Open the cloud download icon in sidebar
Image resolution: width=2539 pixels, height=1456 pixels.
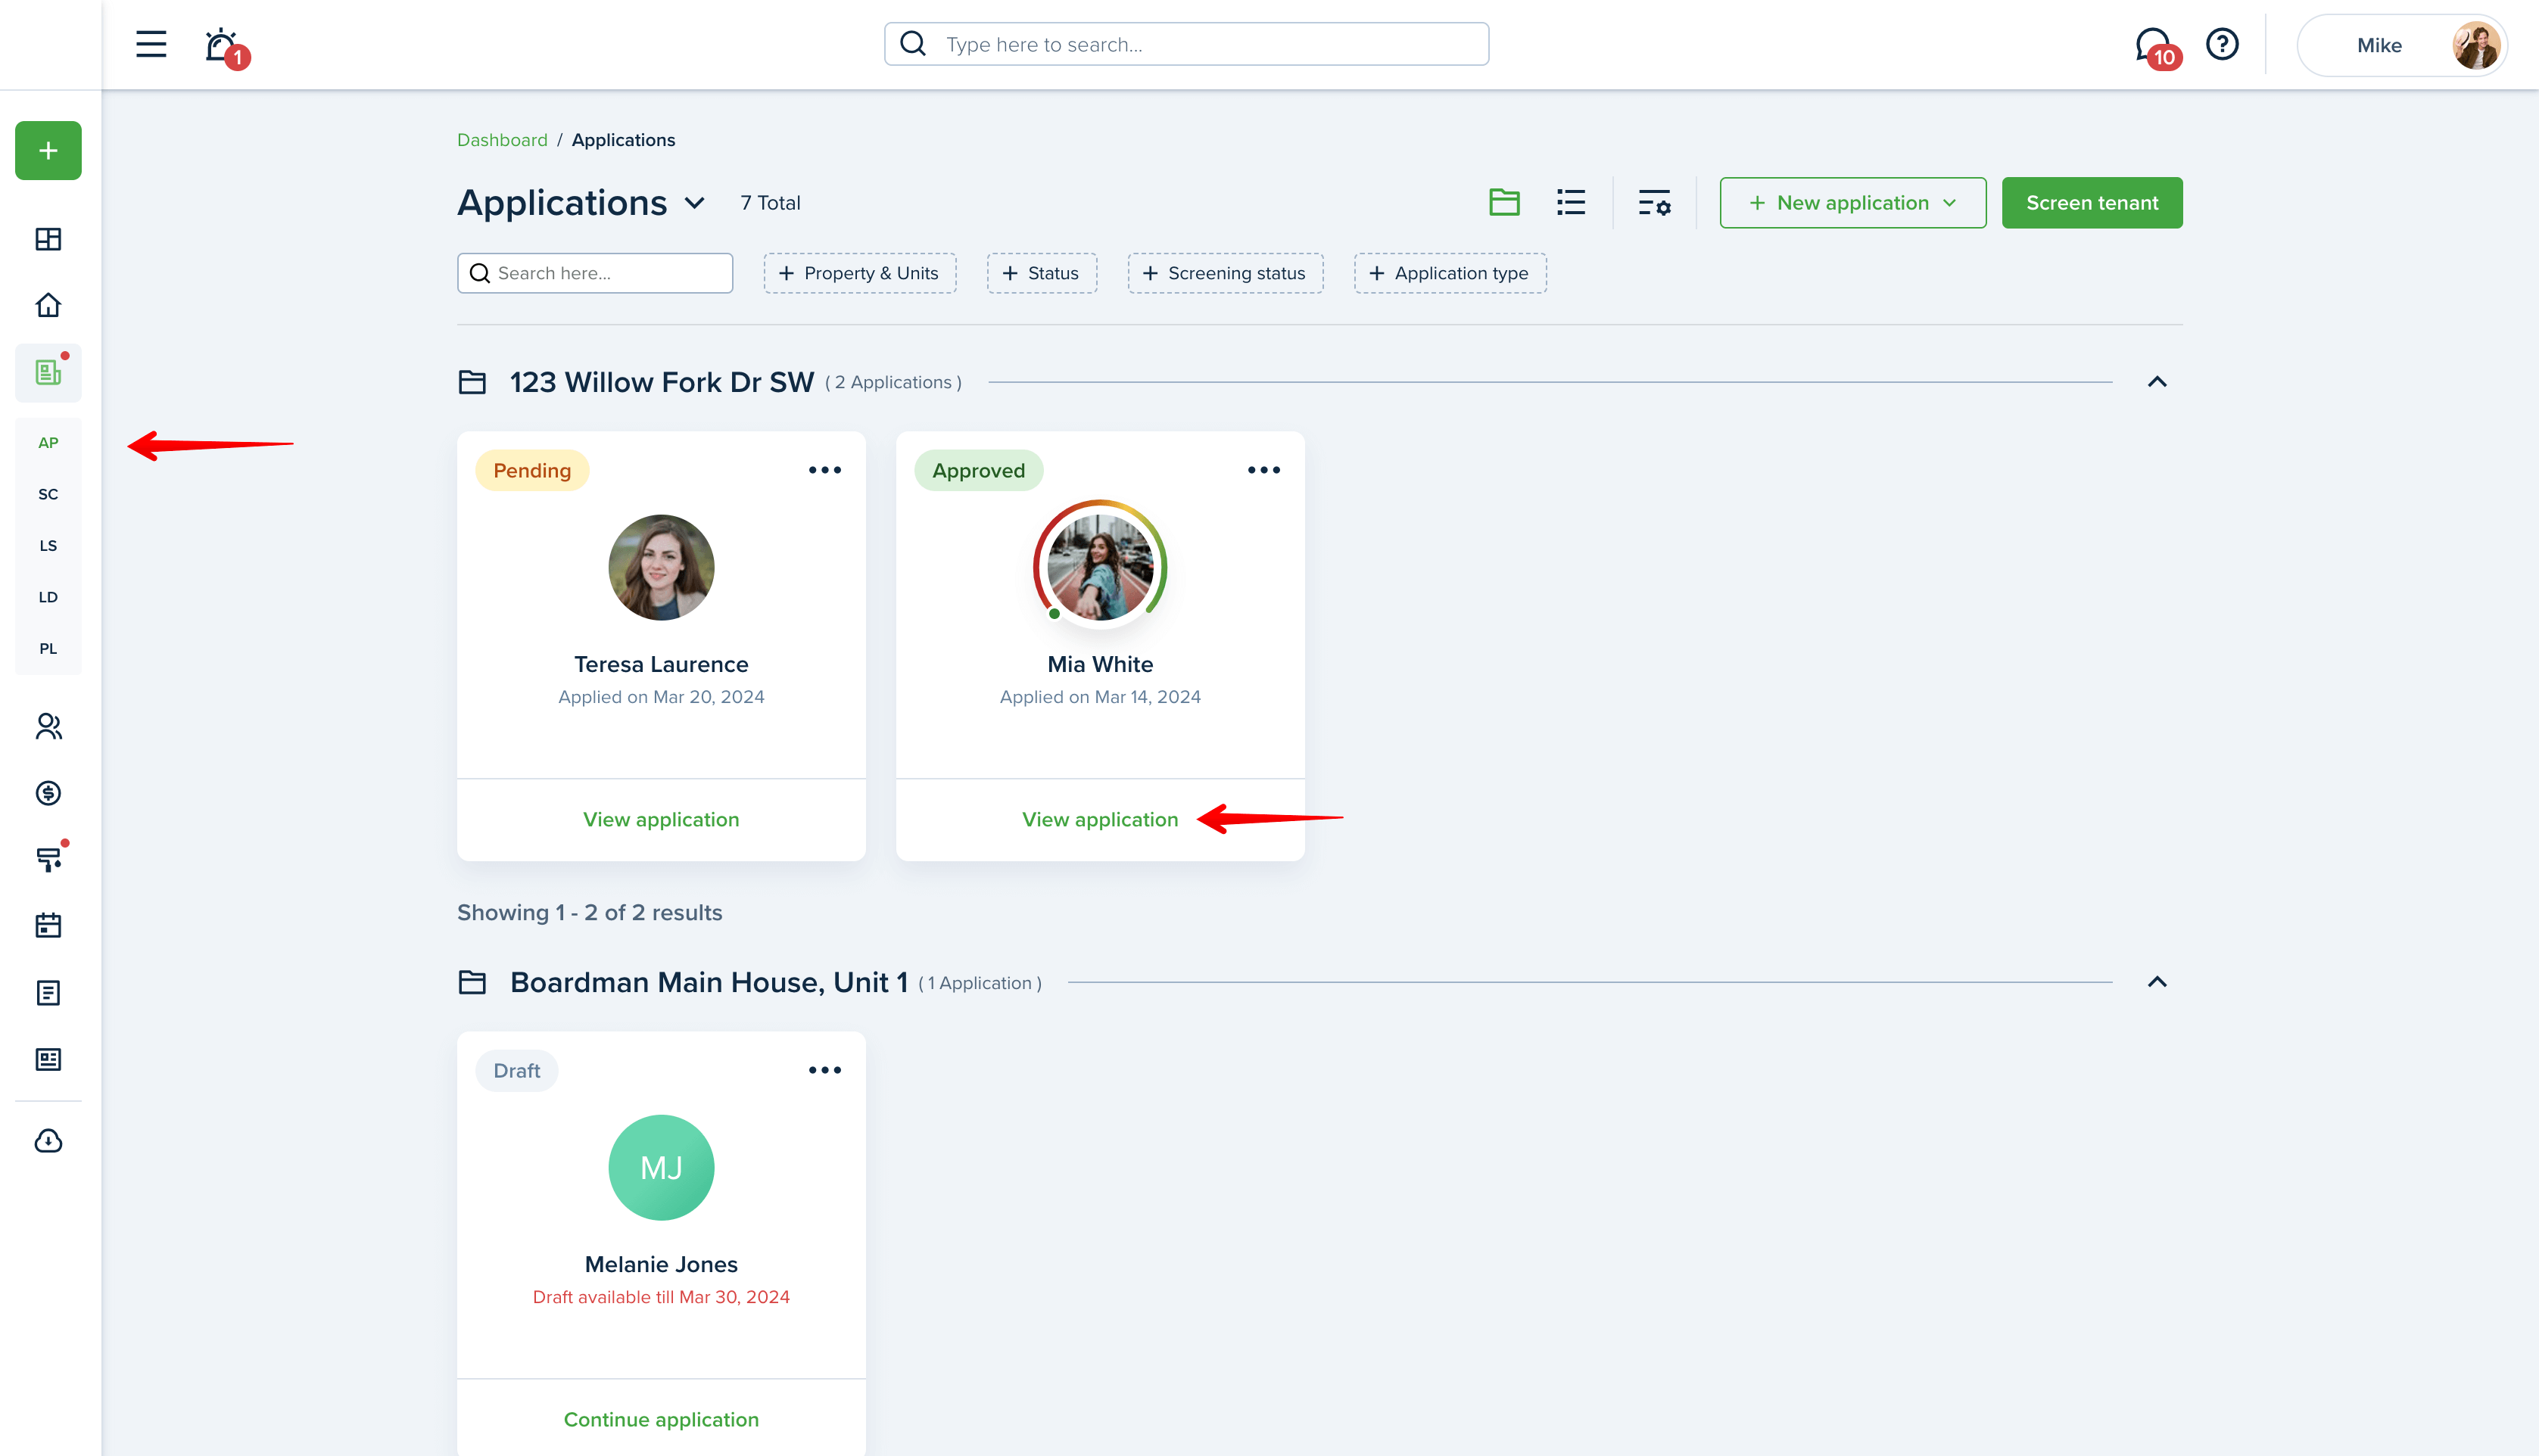pos(48,1141)
